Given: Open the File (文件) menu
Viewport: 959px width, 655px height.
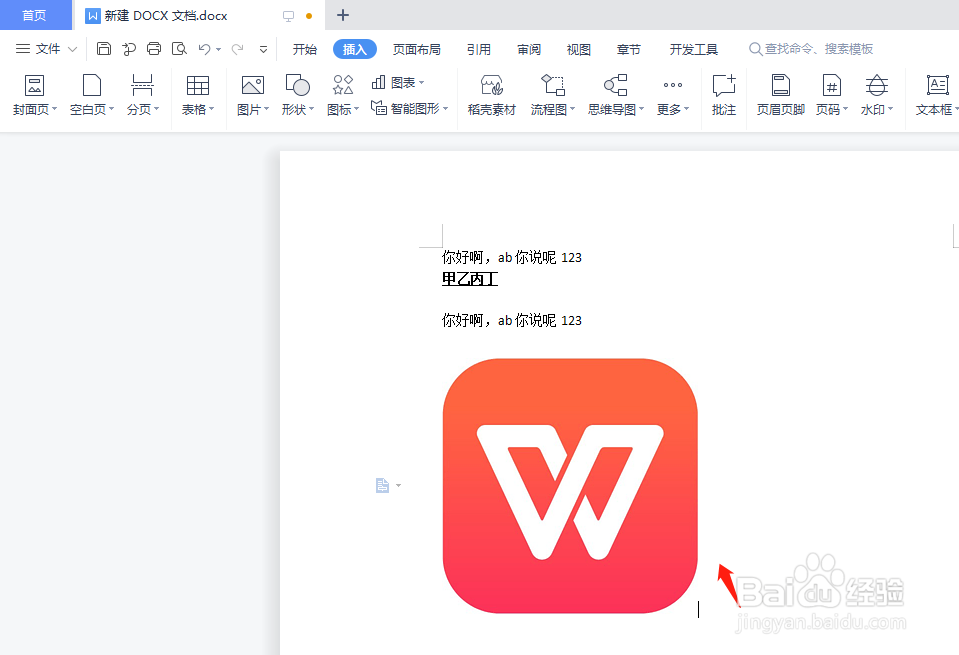Looking at the screenshot, I should coord(46,49).
